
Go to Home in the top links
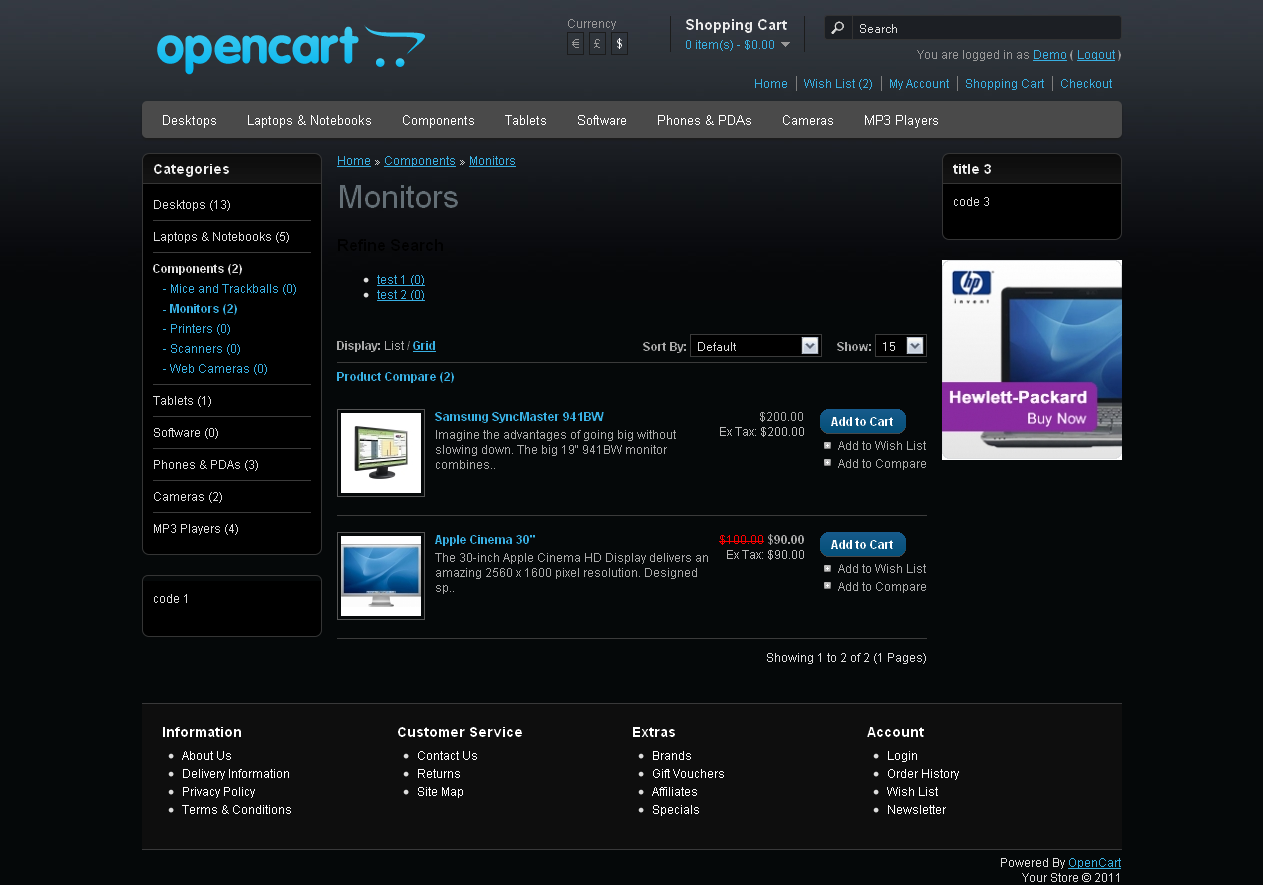771,84
